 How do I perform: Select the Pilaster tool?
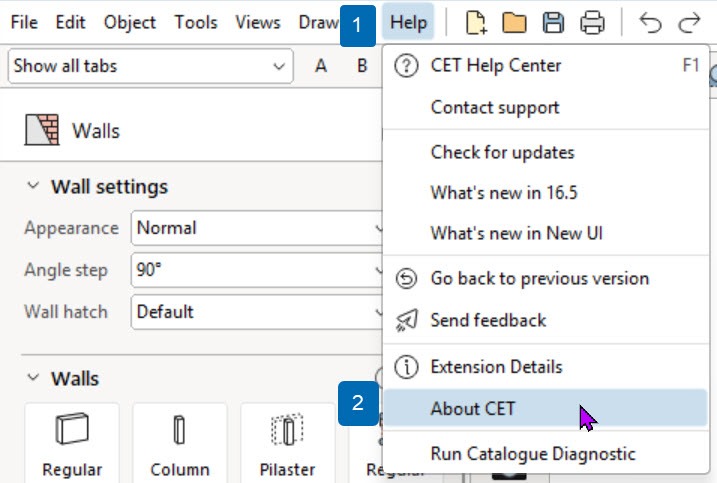(x=287, y=443)
